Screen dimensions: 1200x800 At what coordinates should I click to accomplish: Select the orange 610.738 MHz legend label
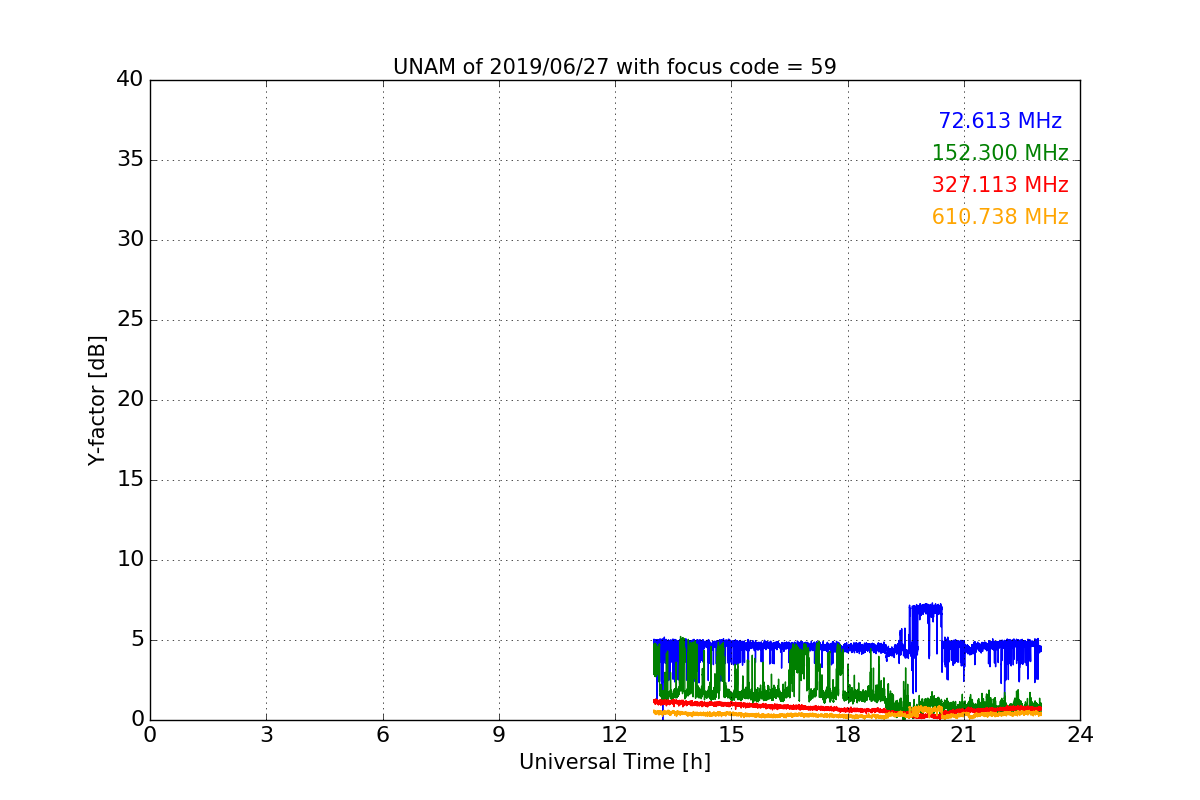(x=1000, y=217)
